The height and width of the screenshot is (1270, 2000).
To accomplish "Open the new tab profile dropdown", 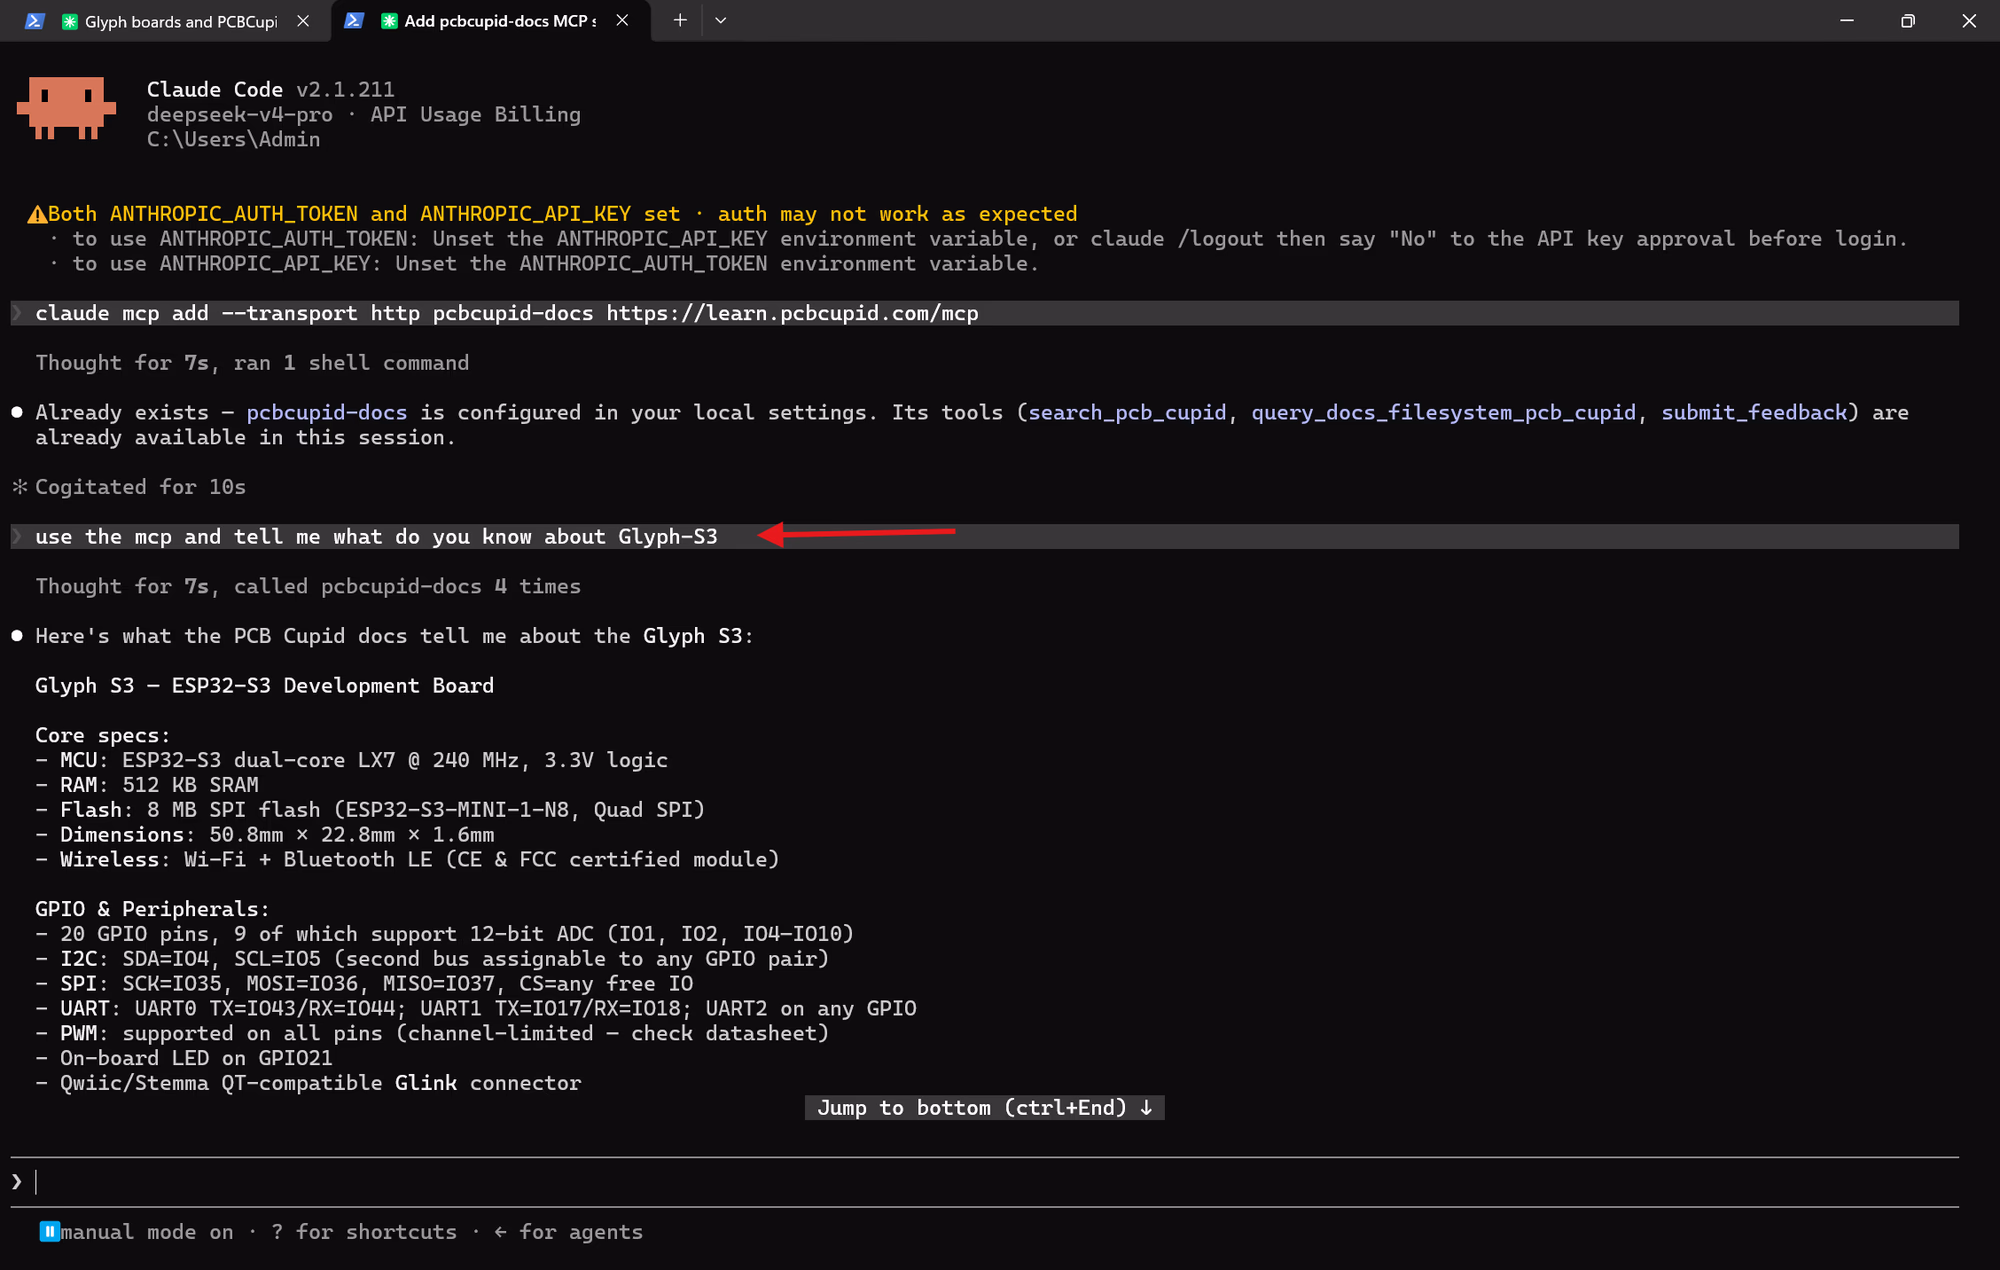I will 720,20.
